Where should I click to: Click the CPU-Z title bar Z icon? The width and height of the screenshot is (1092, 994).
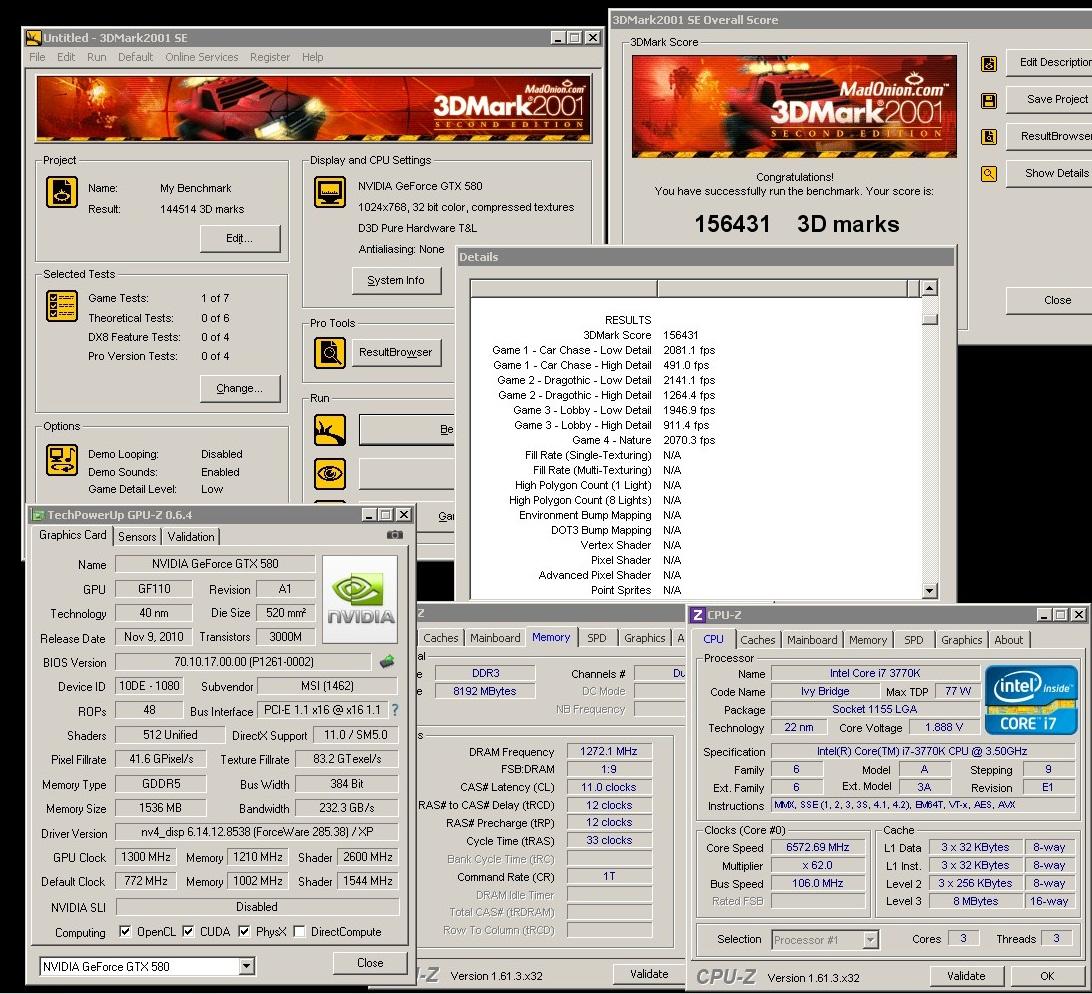tap(697, 614)
